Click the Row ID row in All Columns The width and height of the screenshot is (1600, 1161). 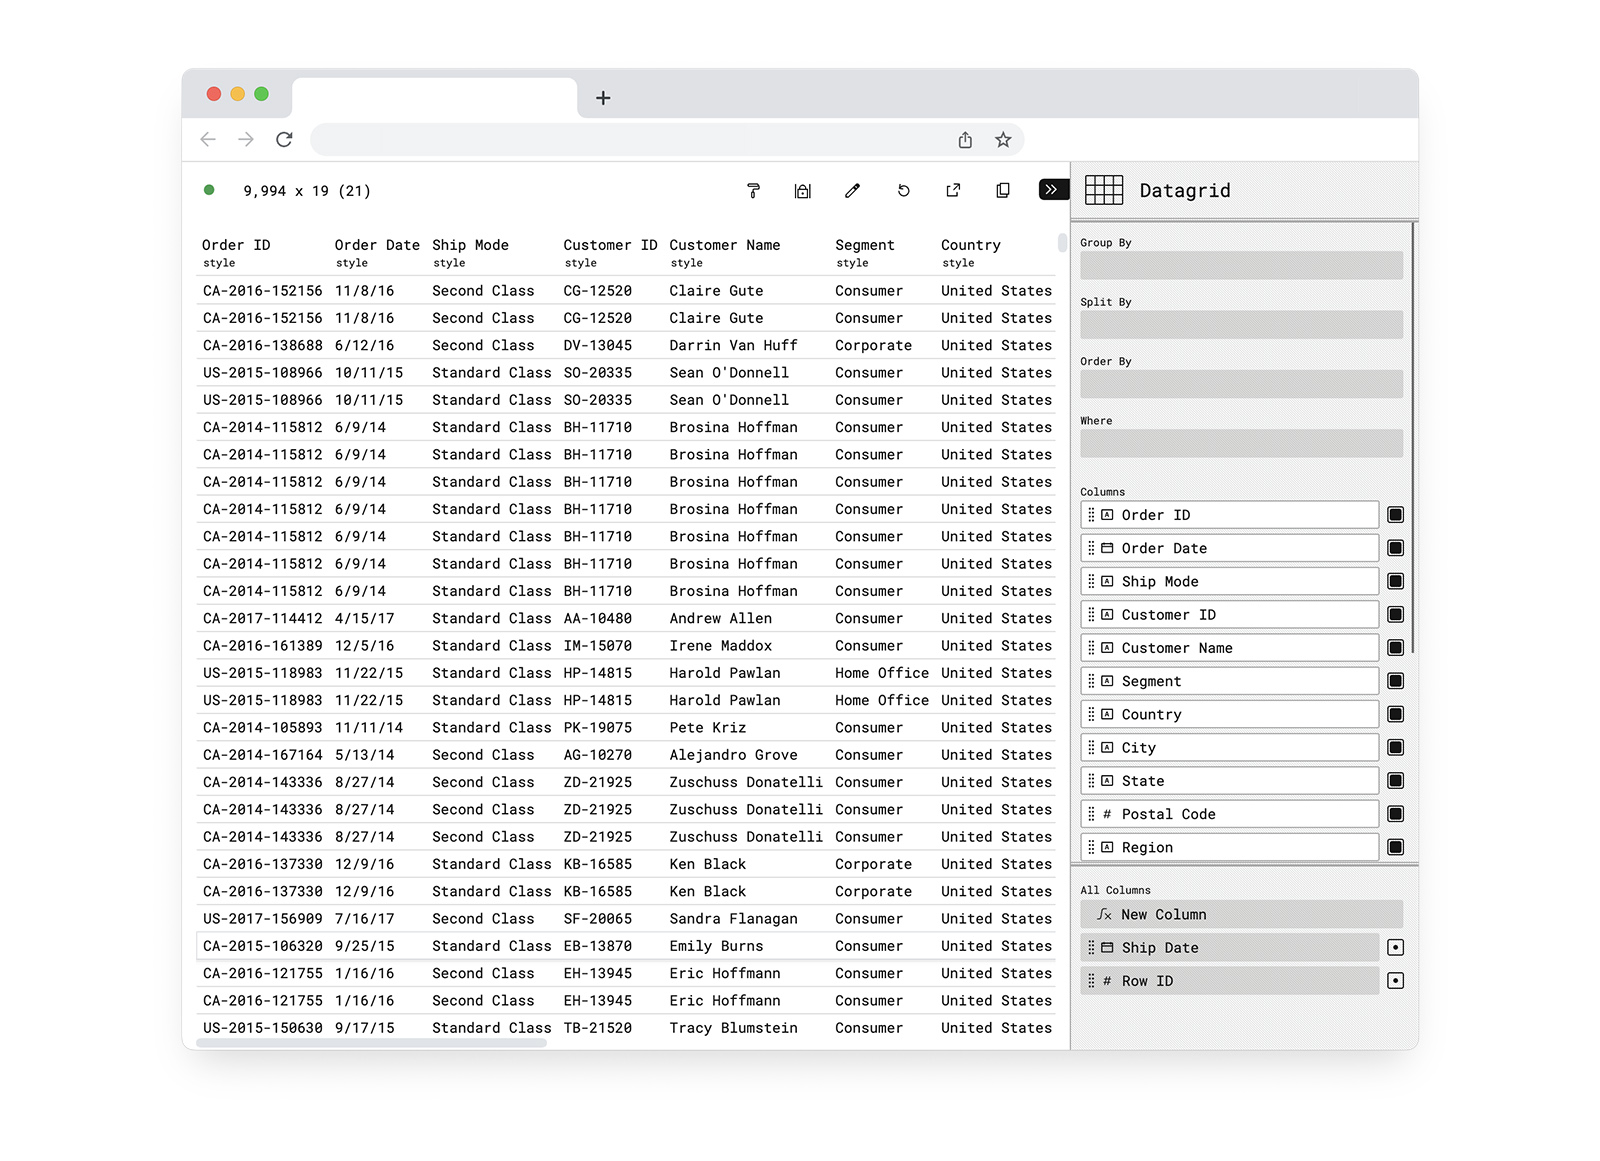[1230, 981]
